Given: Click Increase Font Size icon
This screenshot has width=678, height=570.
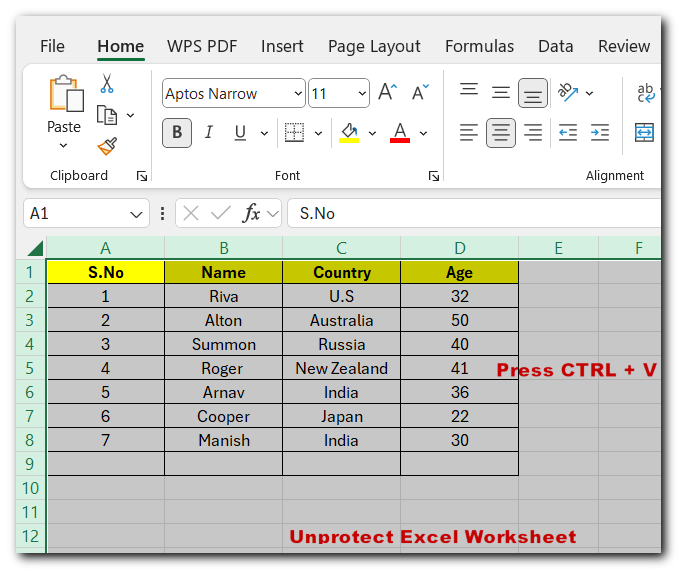Looking at the screenshot, I should 388,93.
